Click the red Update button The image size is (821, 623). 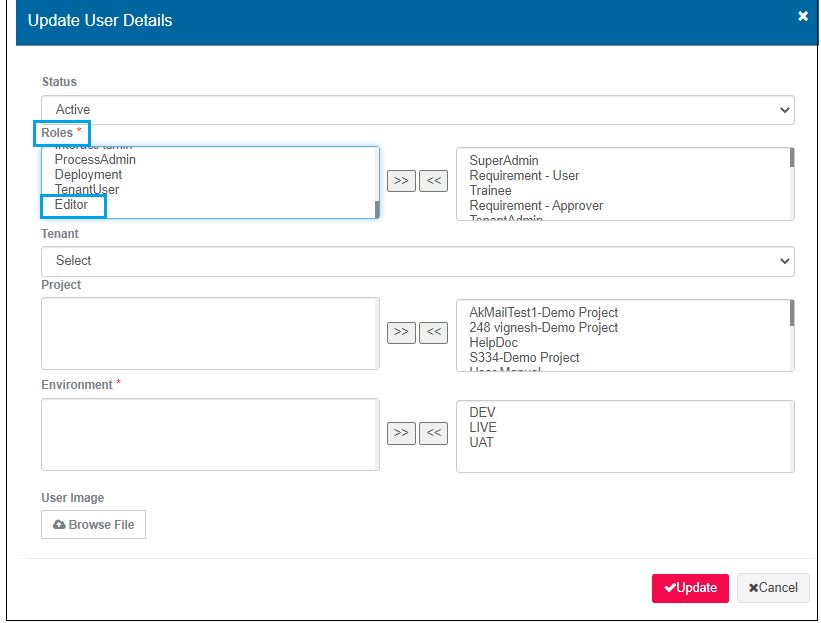click(690, 588)
